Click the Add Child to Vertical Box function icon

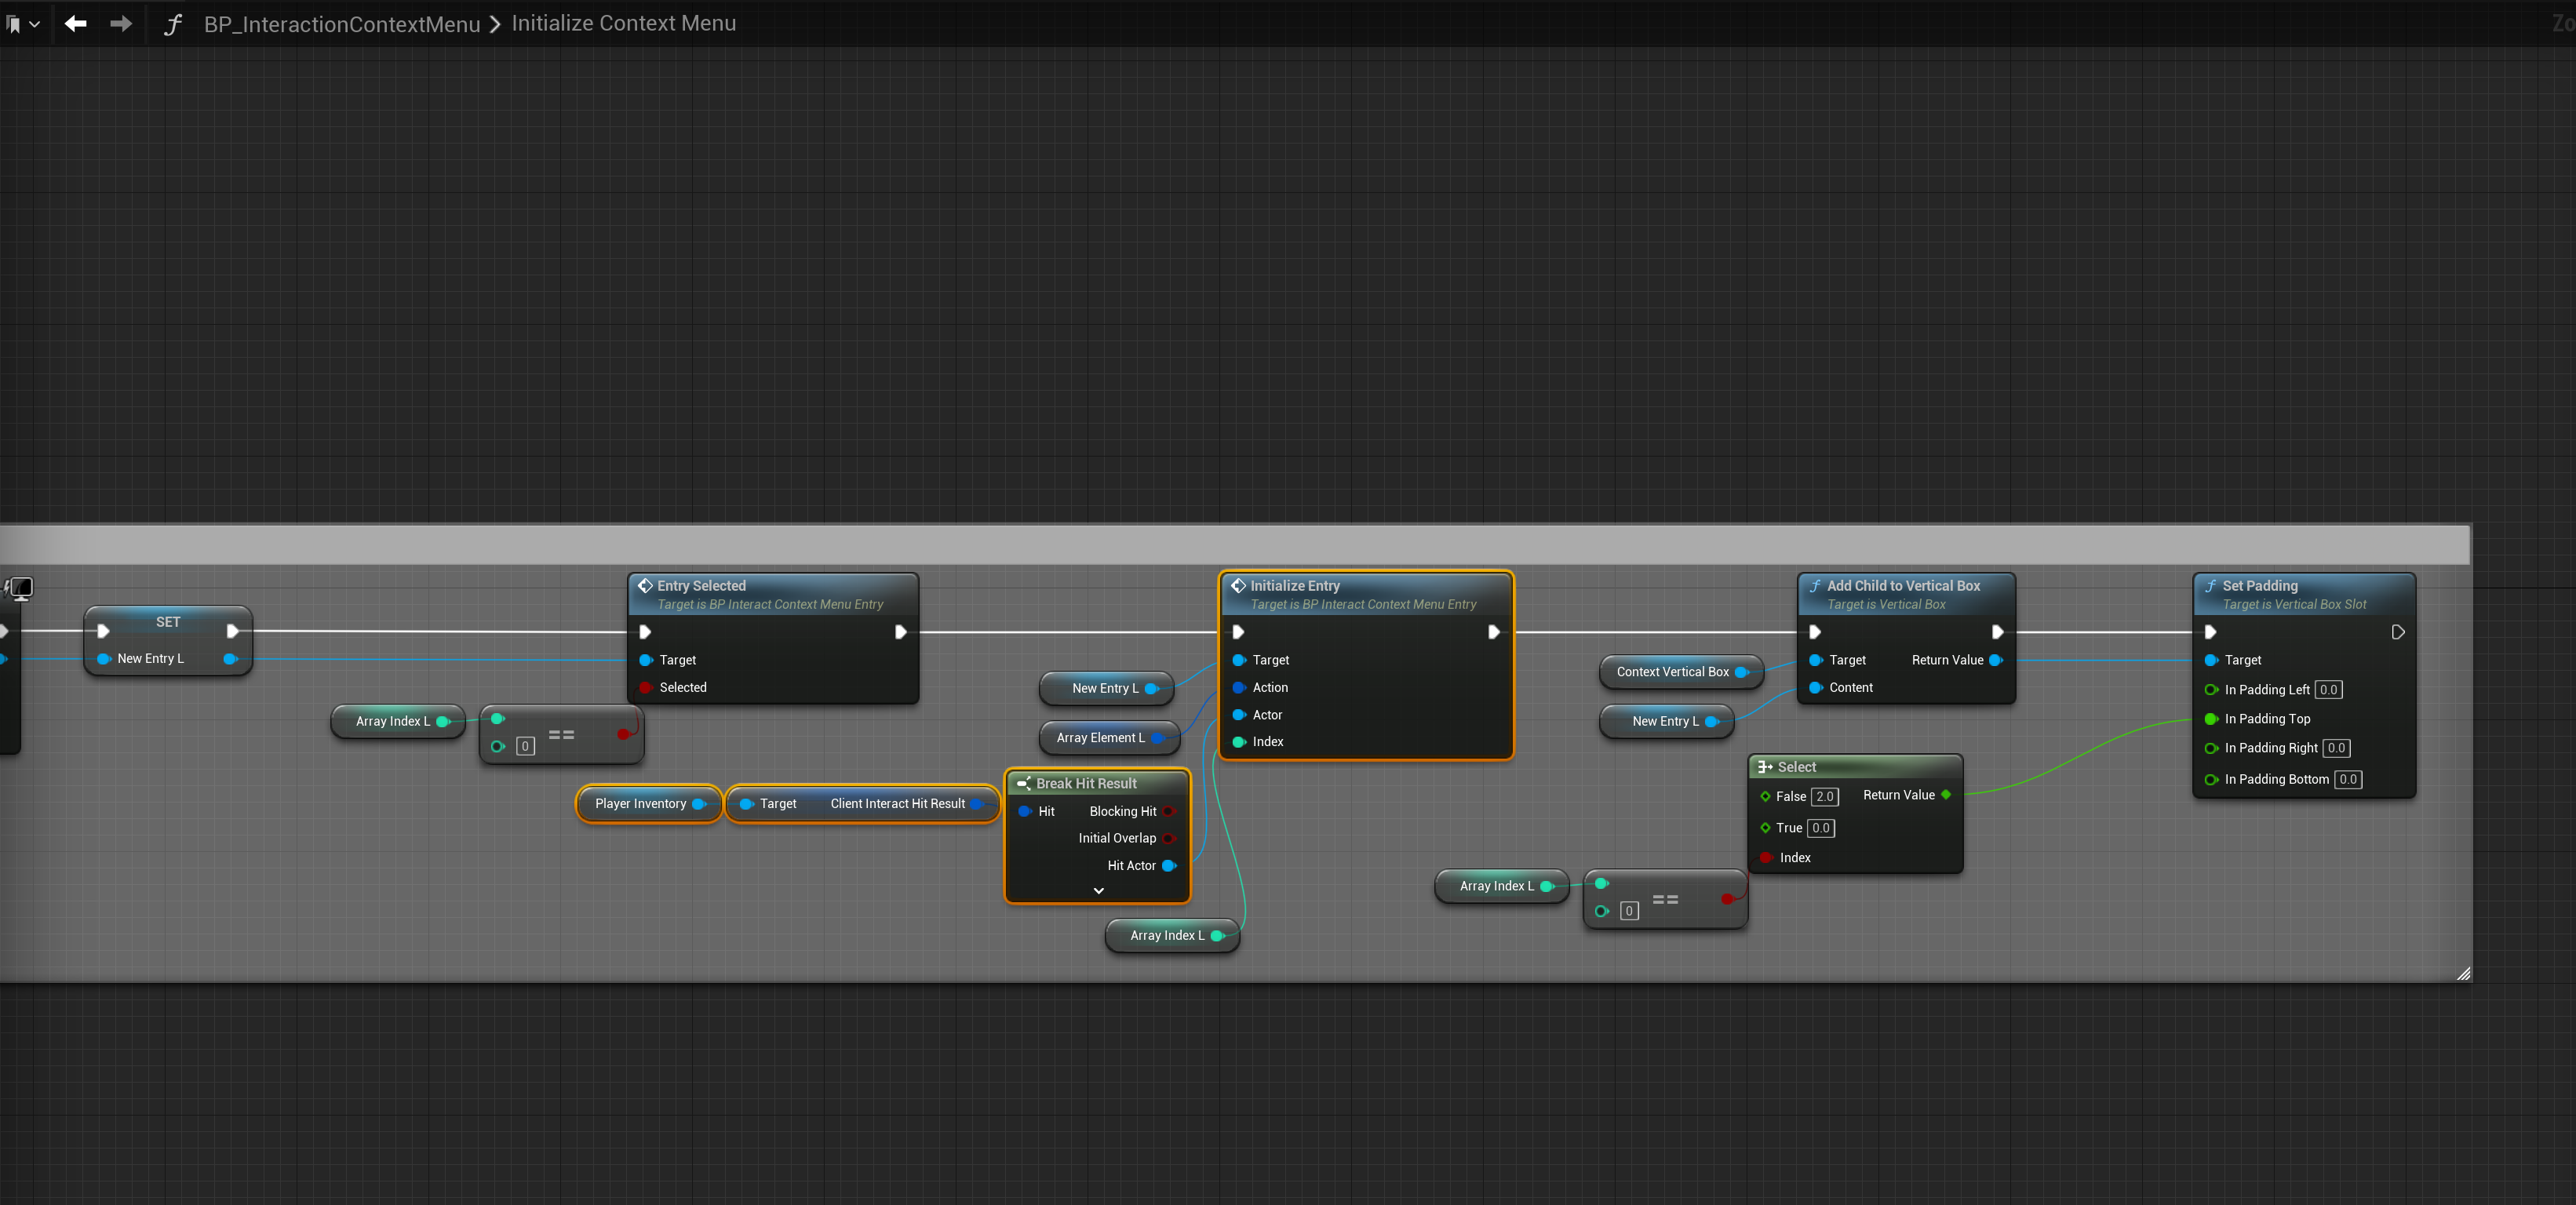pyautogui.click(x=1814, y=585)
